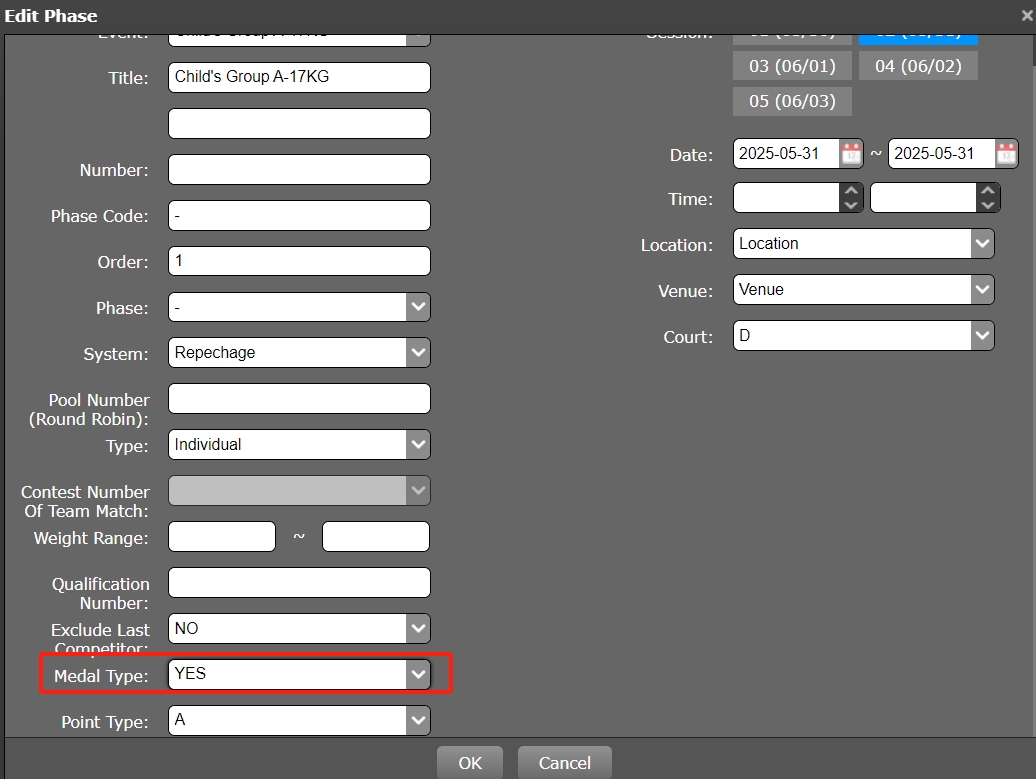This screenshot has width=1036, height=779.
Task: Expand the Point Type dropdown
Action: [418, 720]
